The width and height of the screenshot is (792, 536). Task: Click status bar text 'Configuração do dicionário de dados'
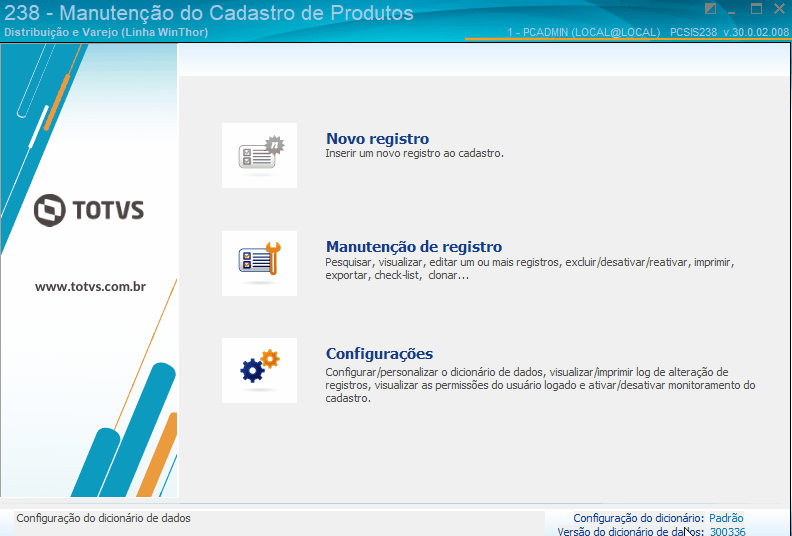tap(104, 518)
